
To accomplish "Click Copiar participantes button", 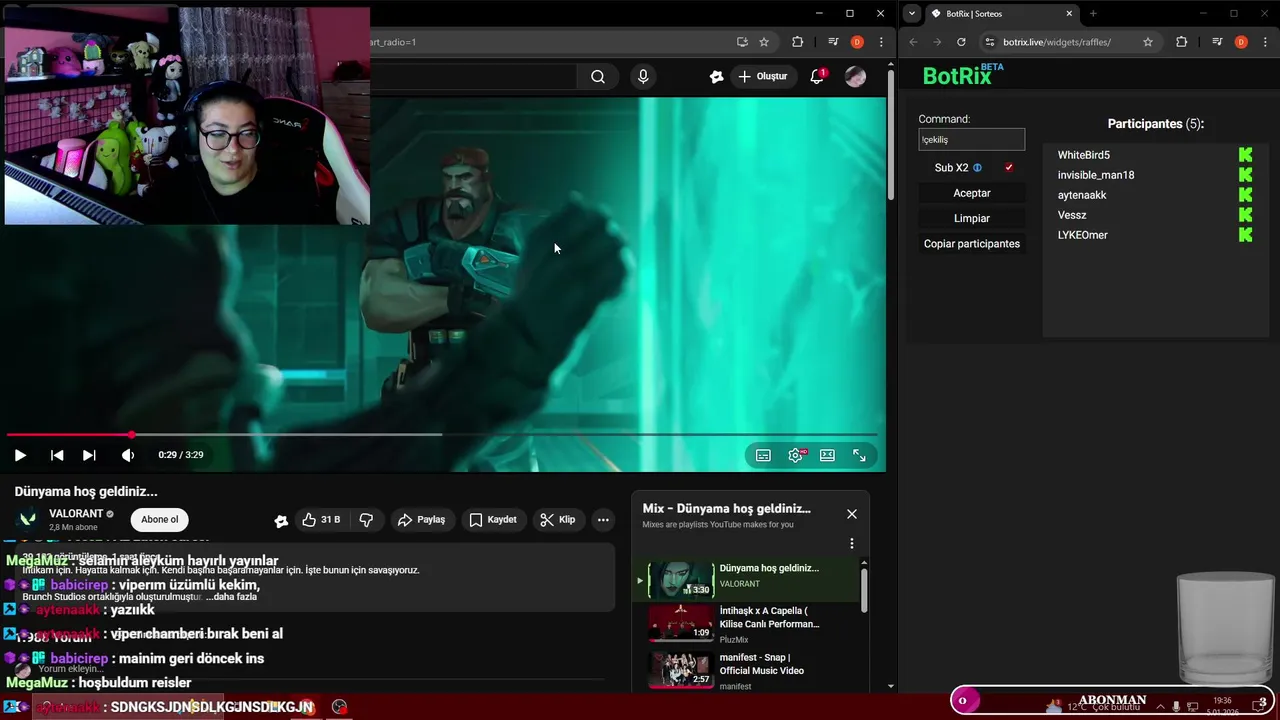I will [x=972, y=244].
